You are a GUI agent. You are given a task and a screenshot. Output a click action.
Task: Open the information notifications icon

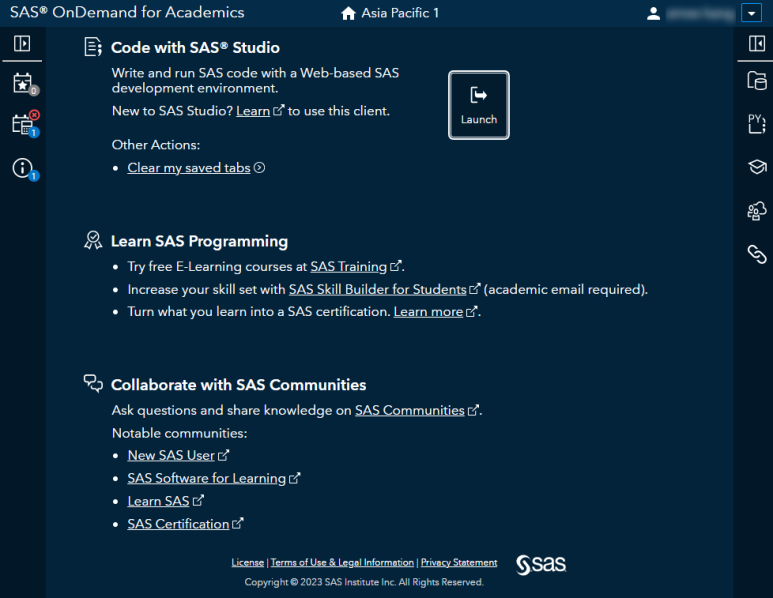(x=22, y=168)
